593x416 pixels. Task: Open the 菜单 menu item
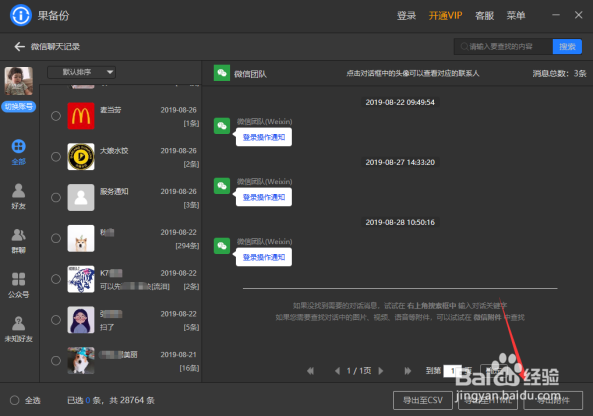(516, 16)
